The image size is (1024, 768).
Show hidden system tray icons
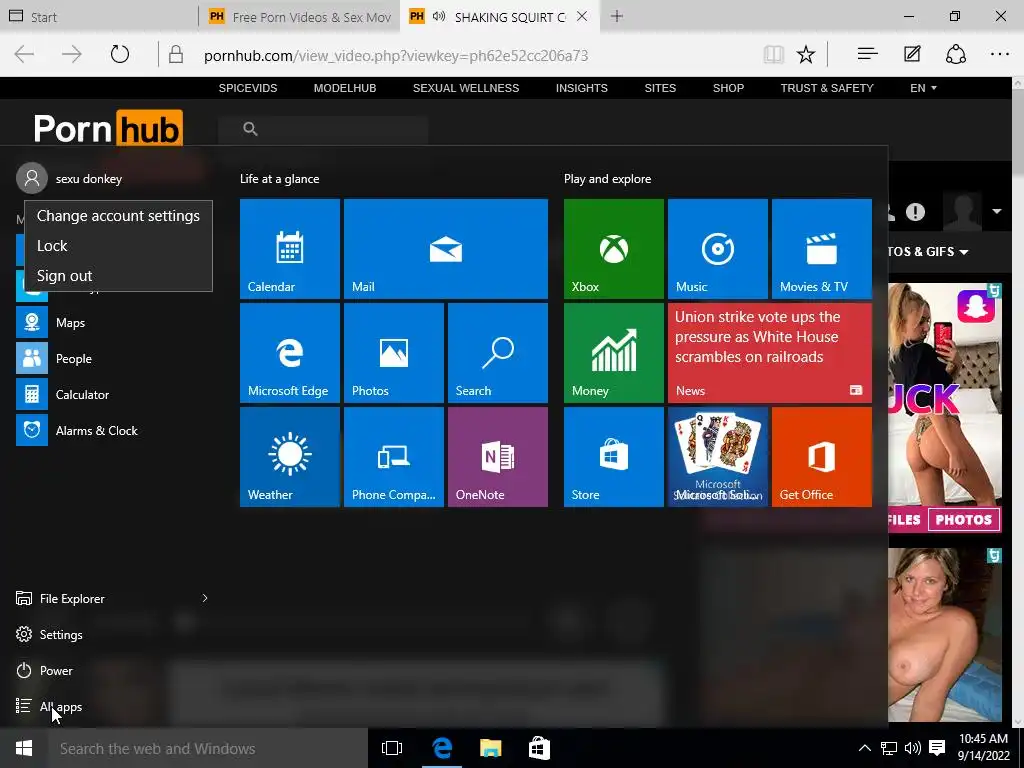[864, 748]
